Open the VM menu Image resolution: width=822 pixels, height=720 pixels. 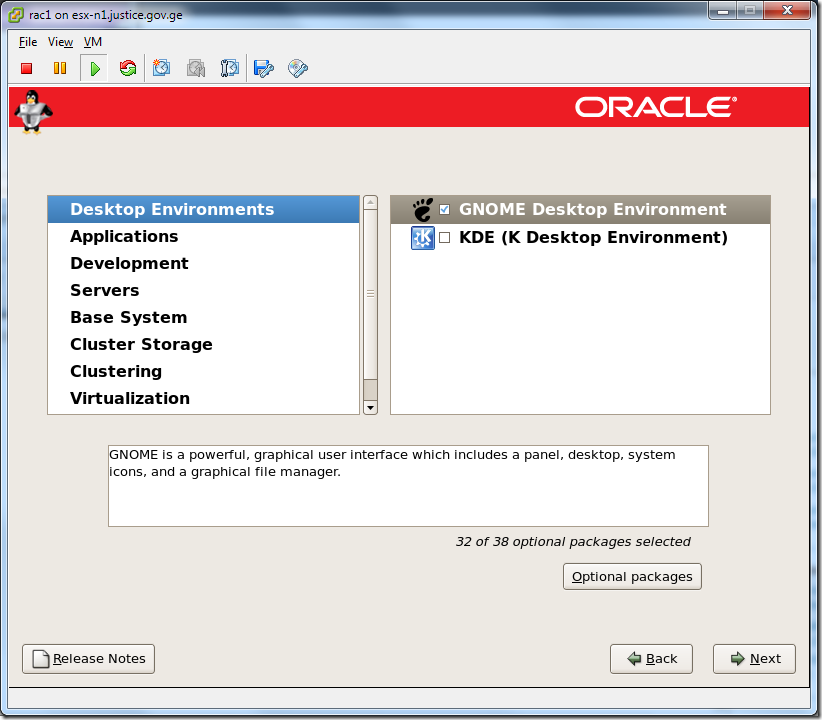point(92,42)
